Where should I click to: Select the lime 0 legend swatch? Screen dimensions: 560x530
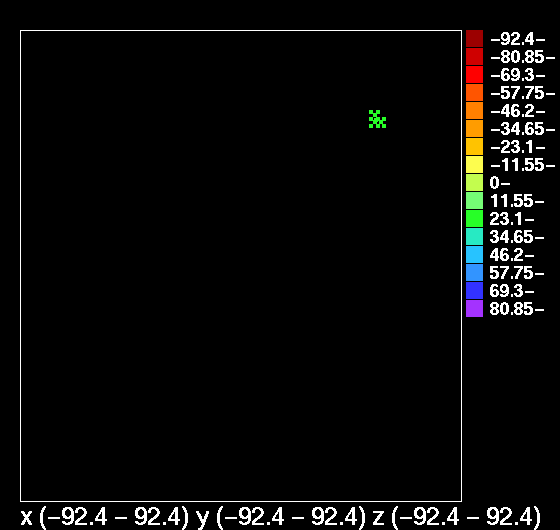[x=474, y=182]
